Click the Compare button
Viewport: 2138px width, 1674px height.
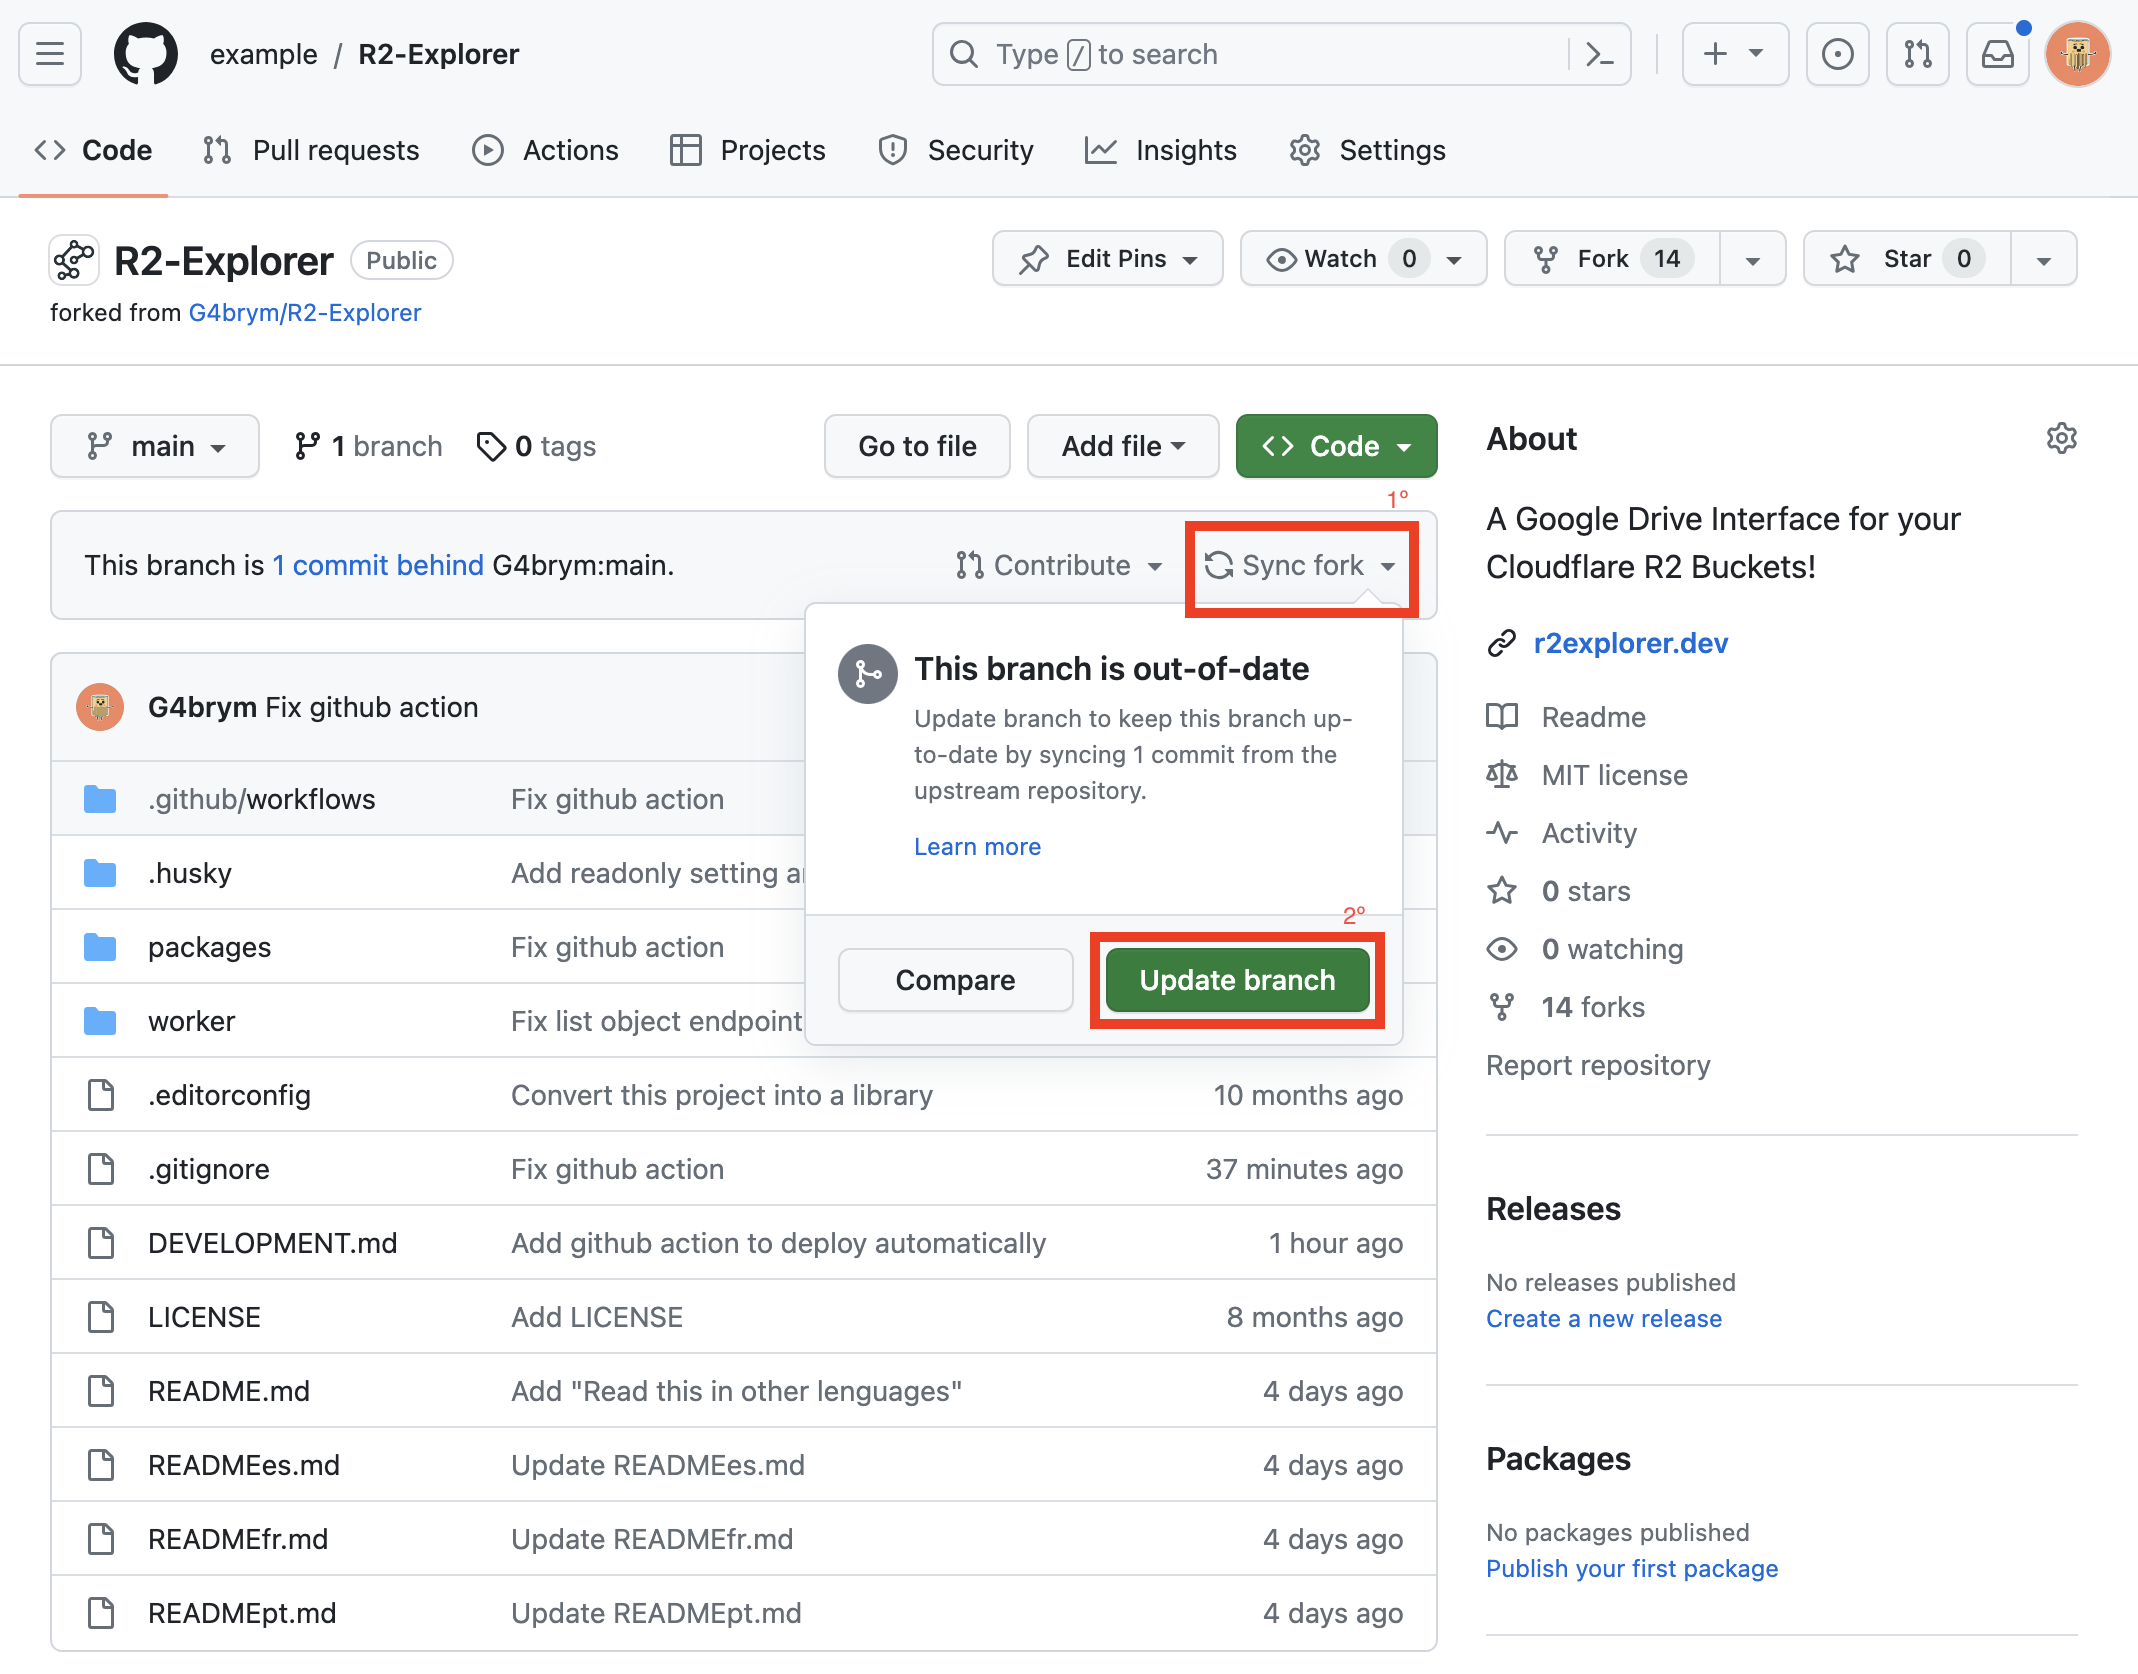[x=955, y=980]
